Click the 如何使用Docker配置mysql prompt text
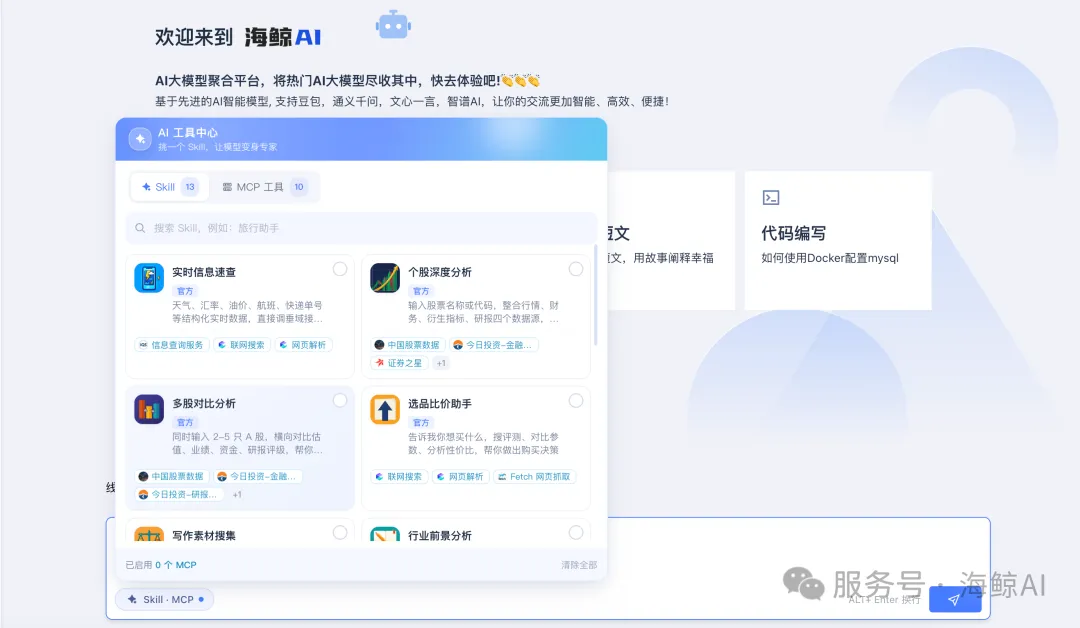The width and height of the screenshot is (1080, 628). click(830, 258)
